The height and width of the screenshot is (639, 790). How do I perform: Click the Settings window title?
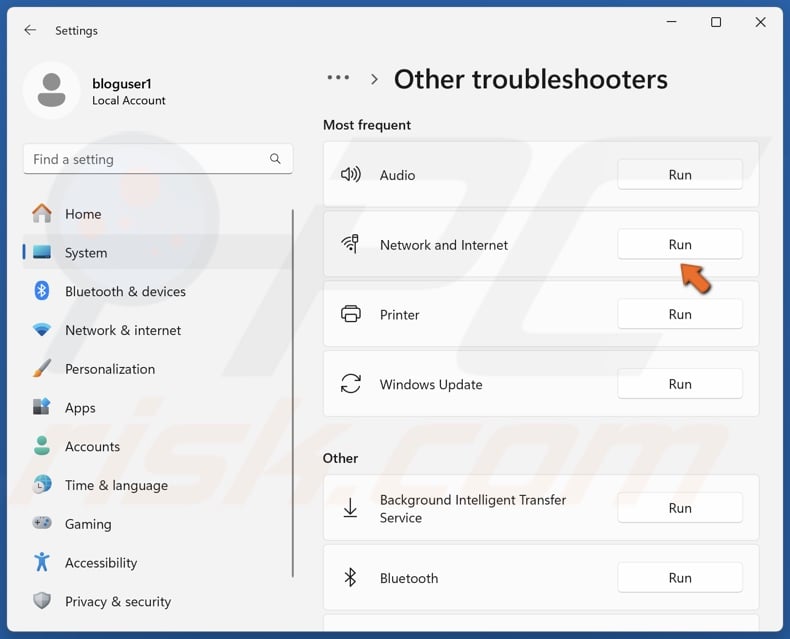[77, 31]
